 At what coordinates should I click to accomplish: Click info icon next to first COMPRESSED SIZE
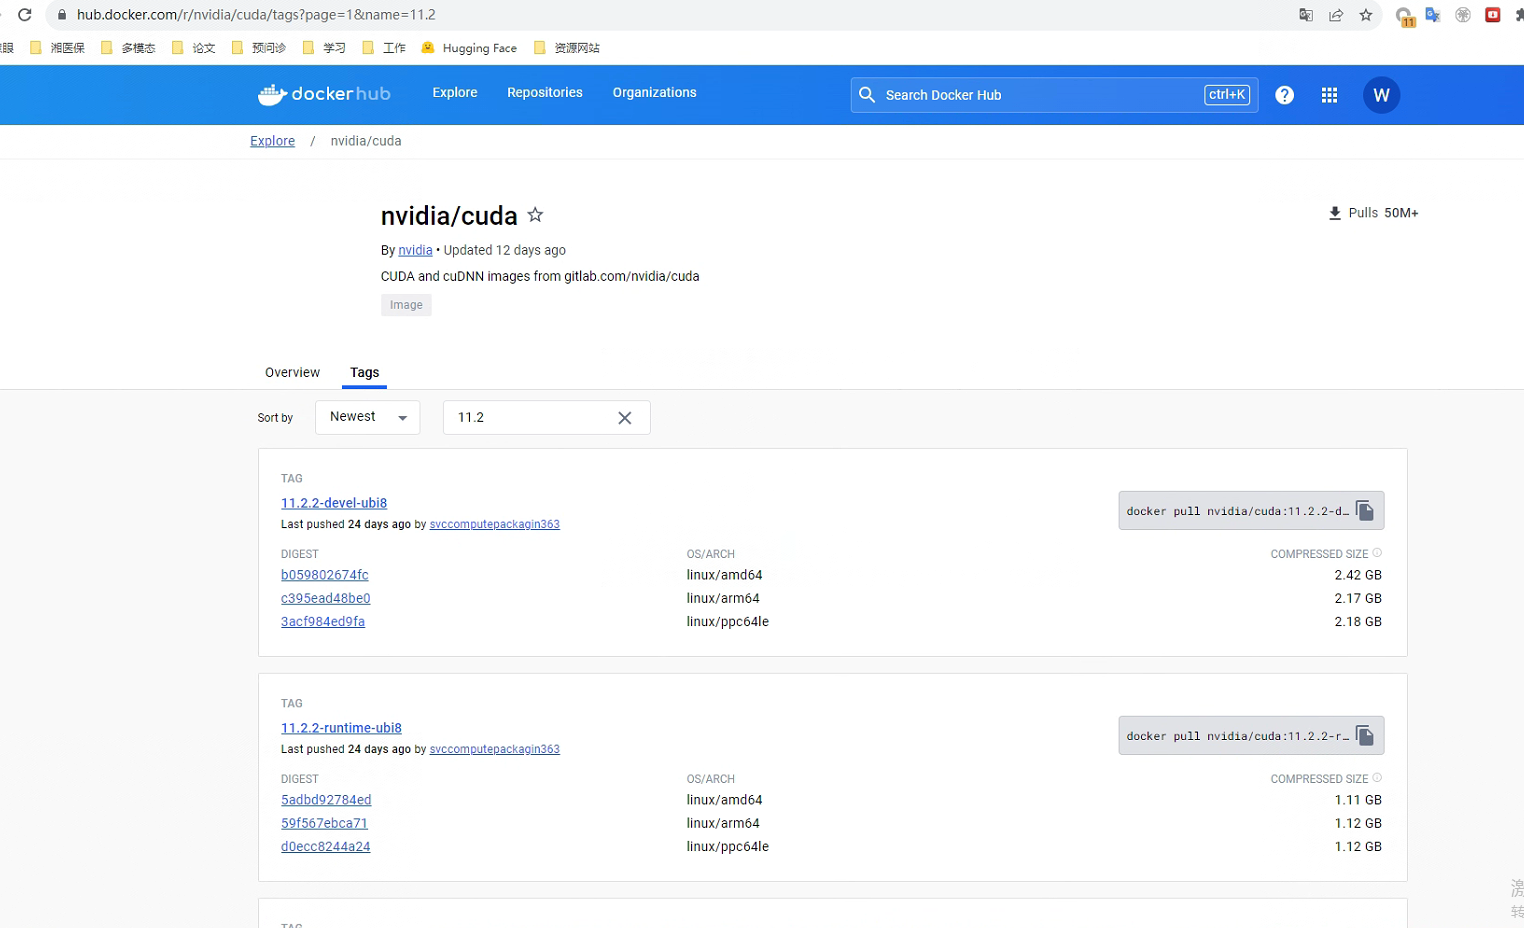[1377, 553]
